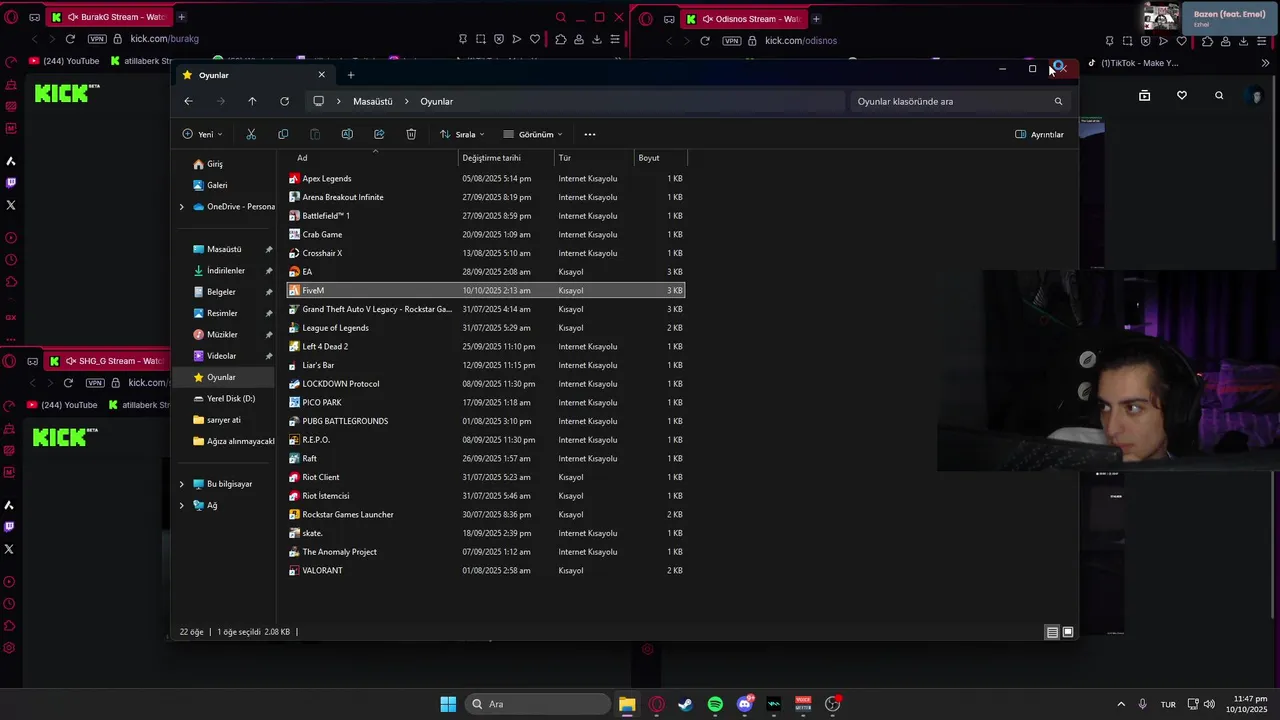Click the Rename icon in Explorer toolbar

[347, 134]
